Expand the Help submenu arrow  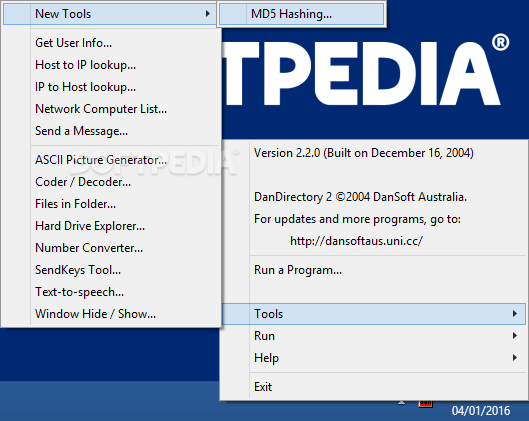point(515,358)
